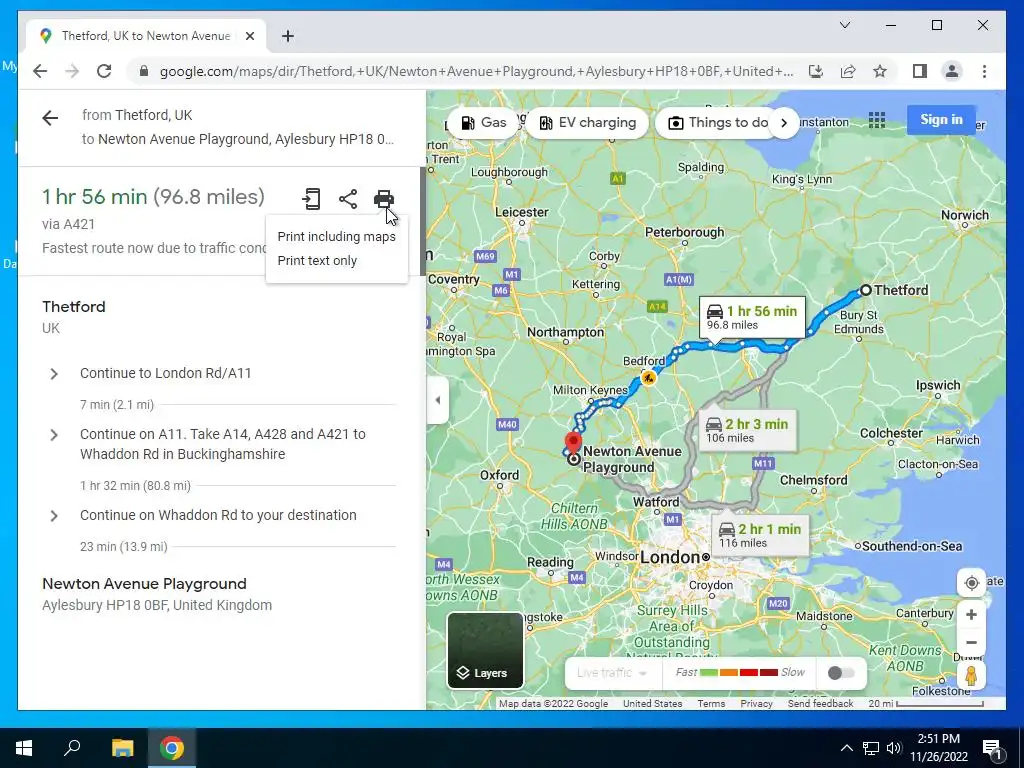1024x768 pixels.
Task: Open the tab search chevron
Action: [844, 25]
